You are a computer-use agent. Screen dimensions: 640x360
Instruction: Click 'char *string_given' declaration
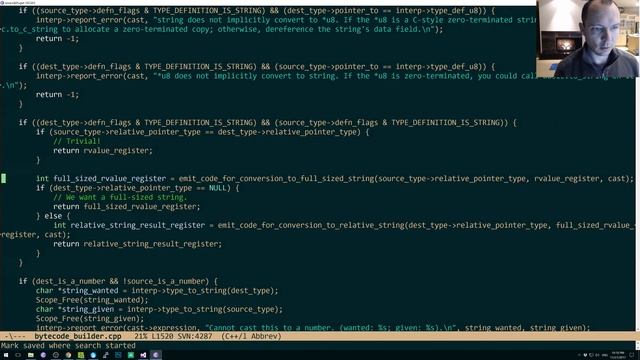75,309
